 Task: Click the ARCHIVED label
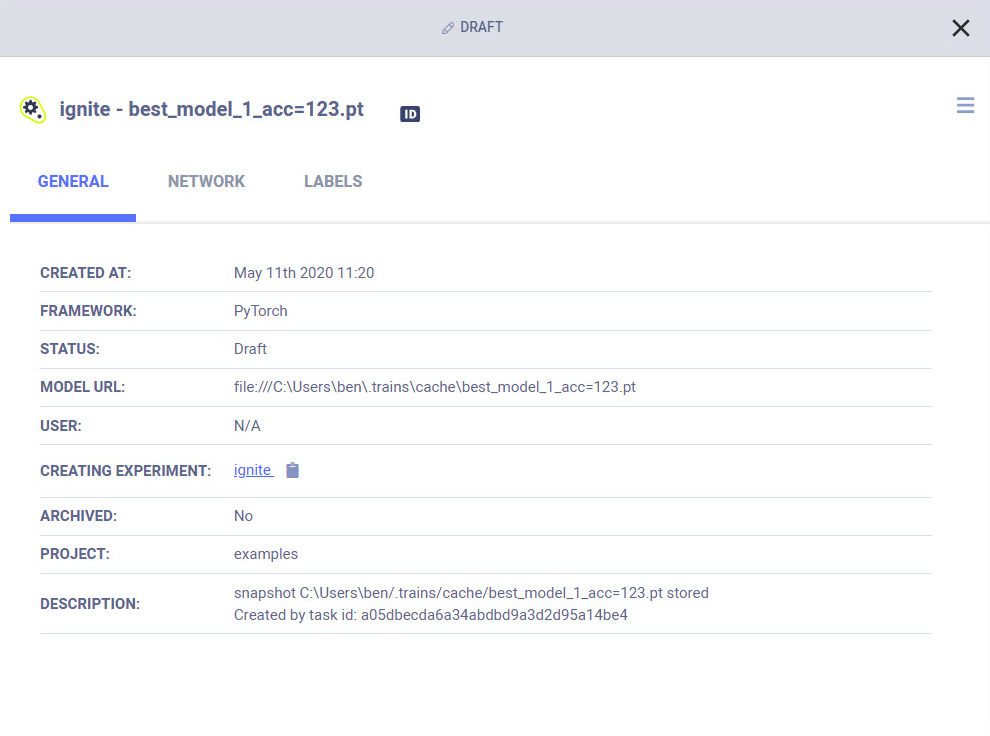78,516
